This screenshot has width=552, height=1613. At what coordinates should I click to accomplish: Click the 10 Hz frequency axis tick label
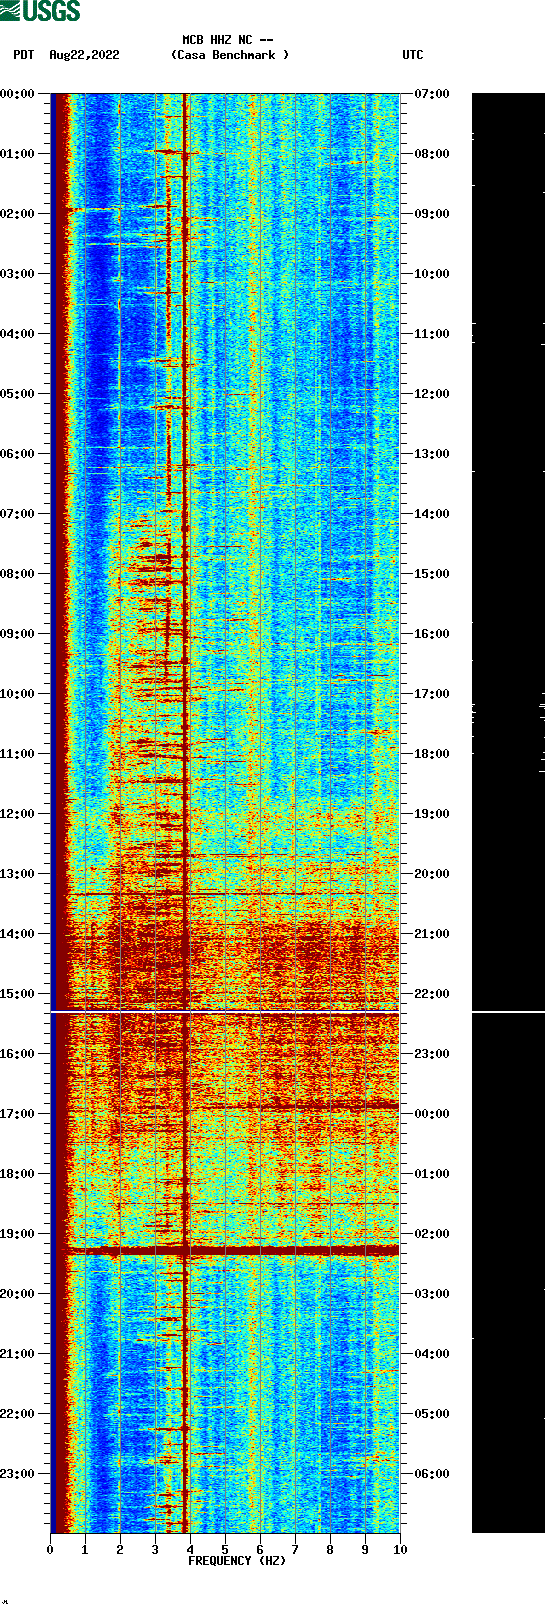tap(400, 1550)
